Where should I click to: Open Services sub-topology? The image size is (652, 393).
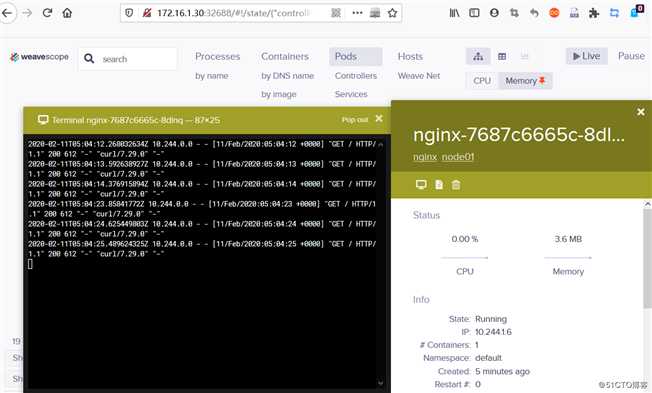tap(351, 94)
